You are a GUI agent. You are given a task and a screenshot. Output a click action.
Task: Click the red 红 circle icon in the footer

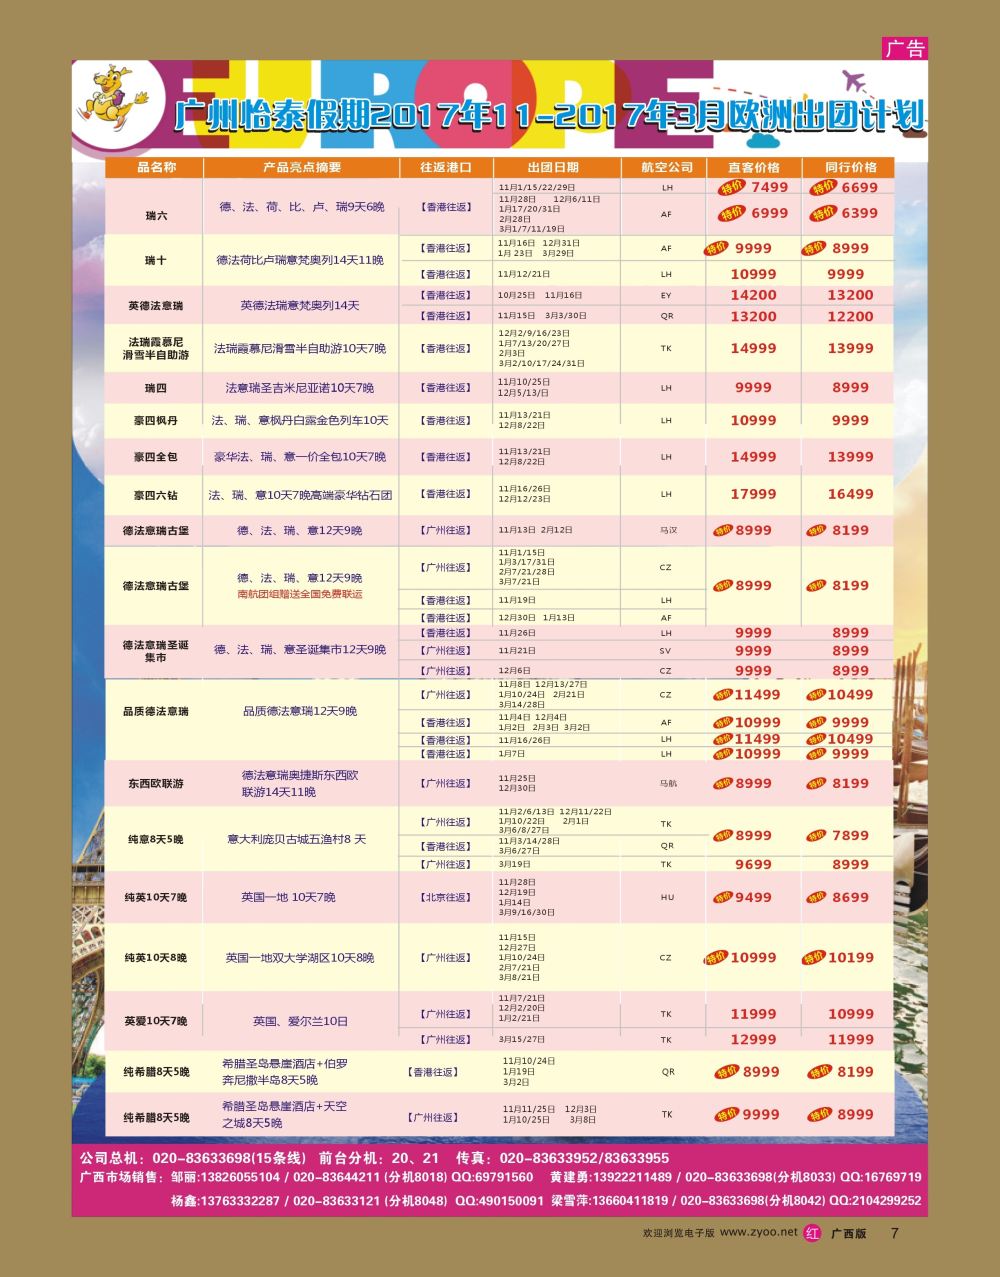pos(812,1233)
